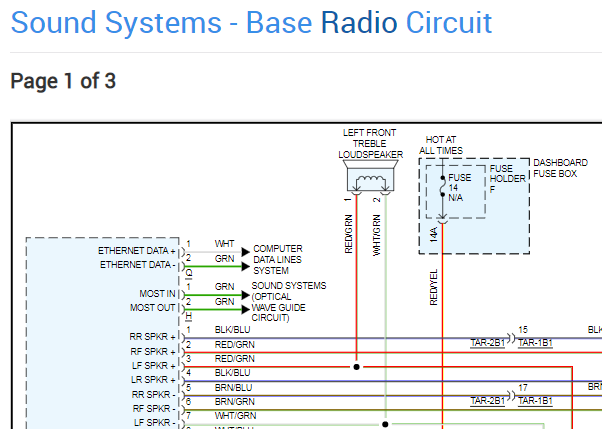Click the 'RR SPKR +' pin label
Image resolution: width=602 pixels, height=429 pixels.
(152, 337)
